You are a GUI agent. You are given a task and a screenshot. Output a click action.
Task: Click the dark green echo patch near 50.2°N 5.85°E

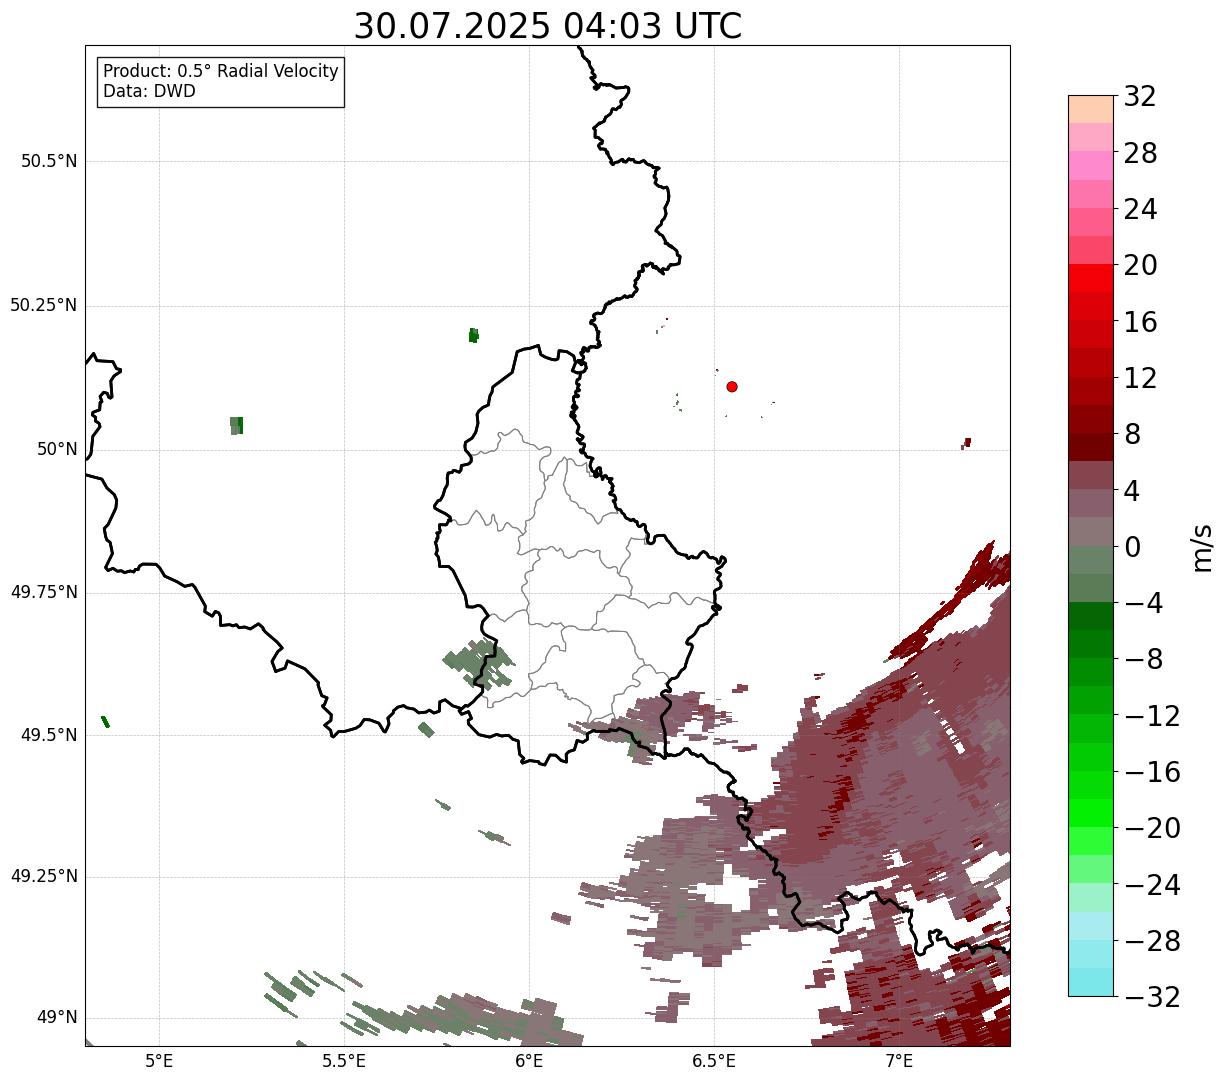tap(473, 335)
